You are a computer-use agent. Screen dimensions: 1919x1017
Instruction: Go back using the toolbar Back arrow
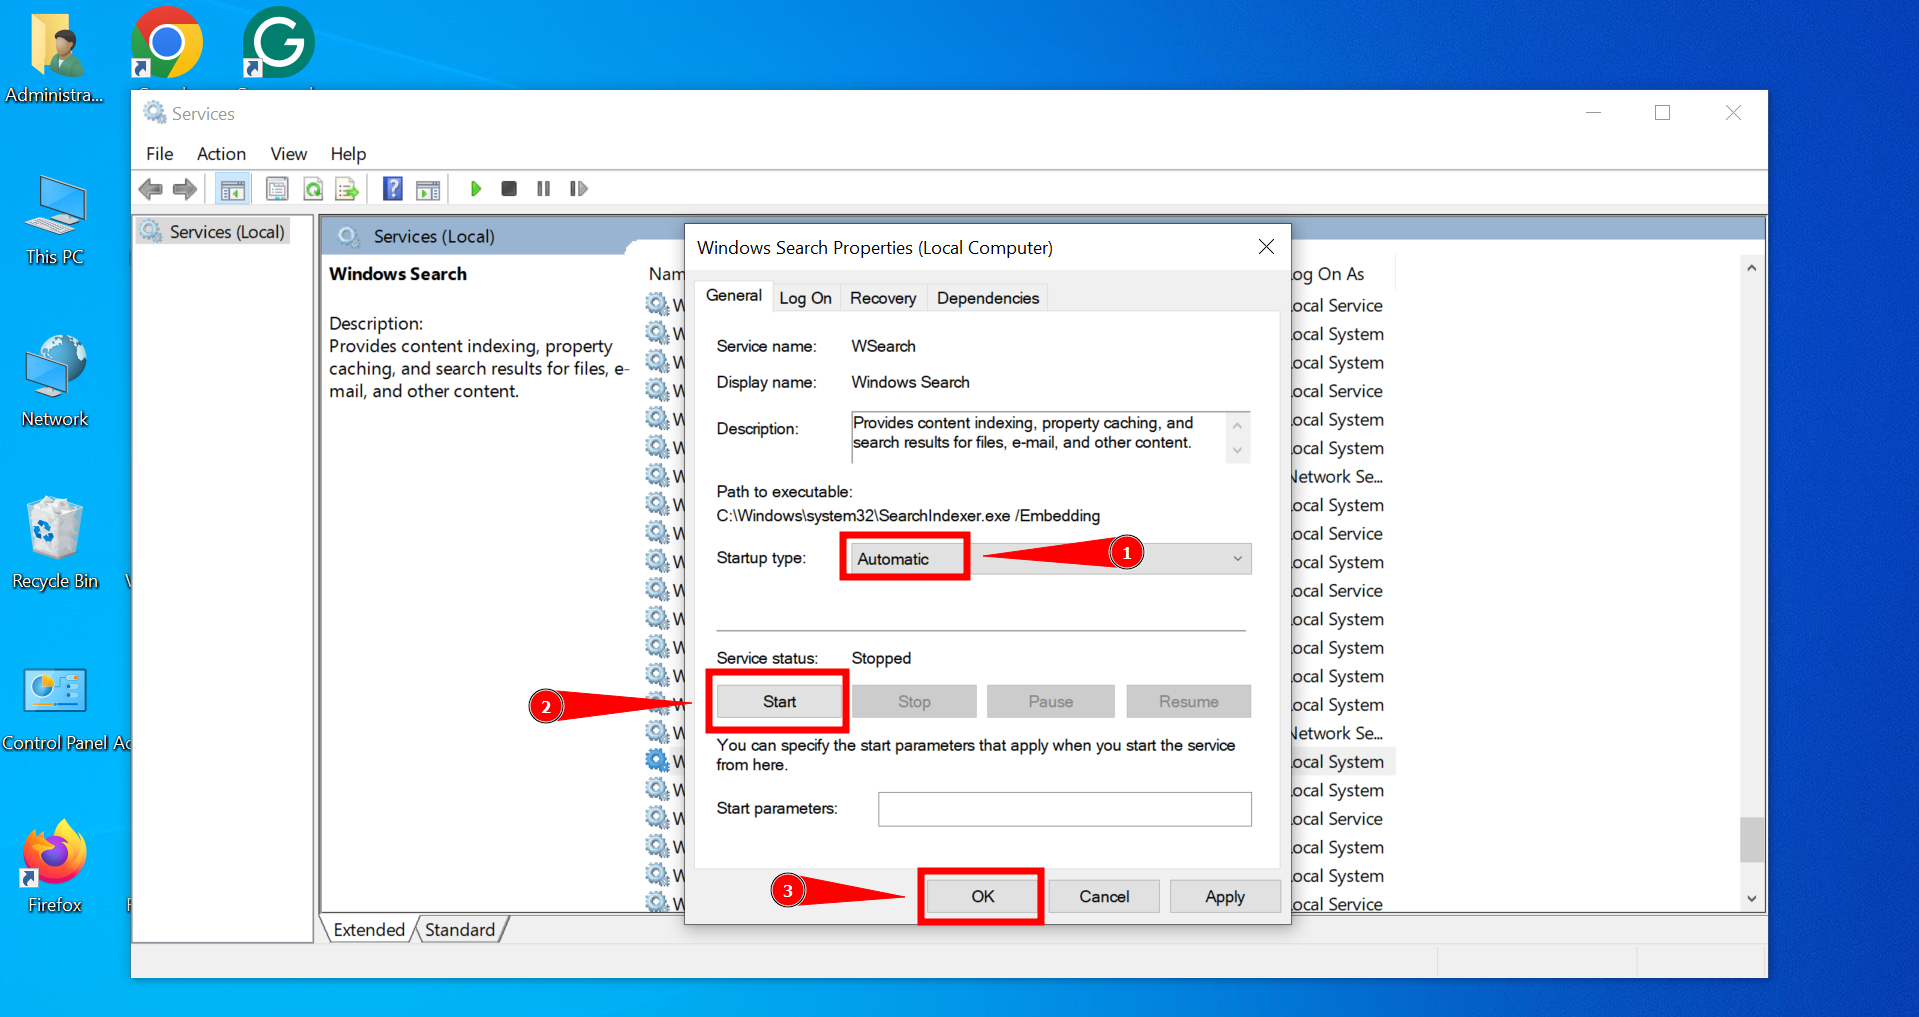151,189
